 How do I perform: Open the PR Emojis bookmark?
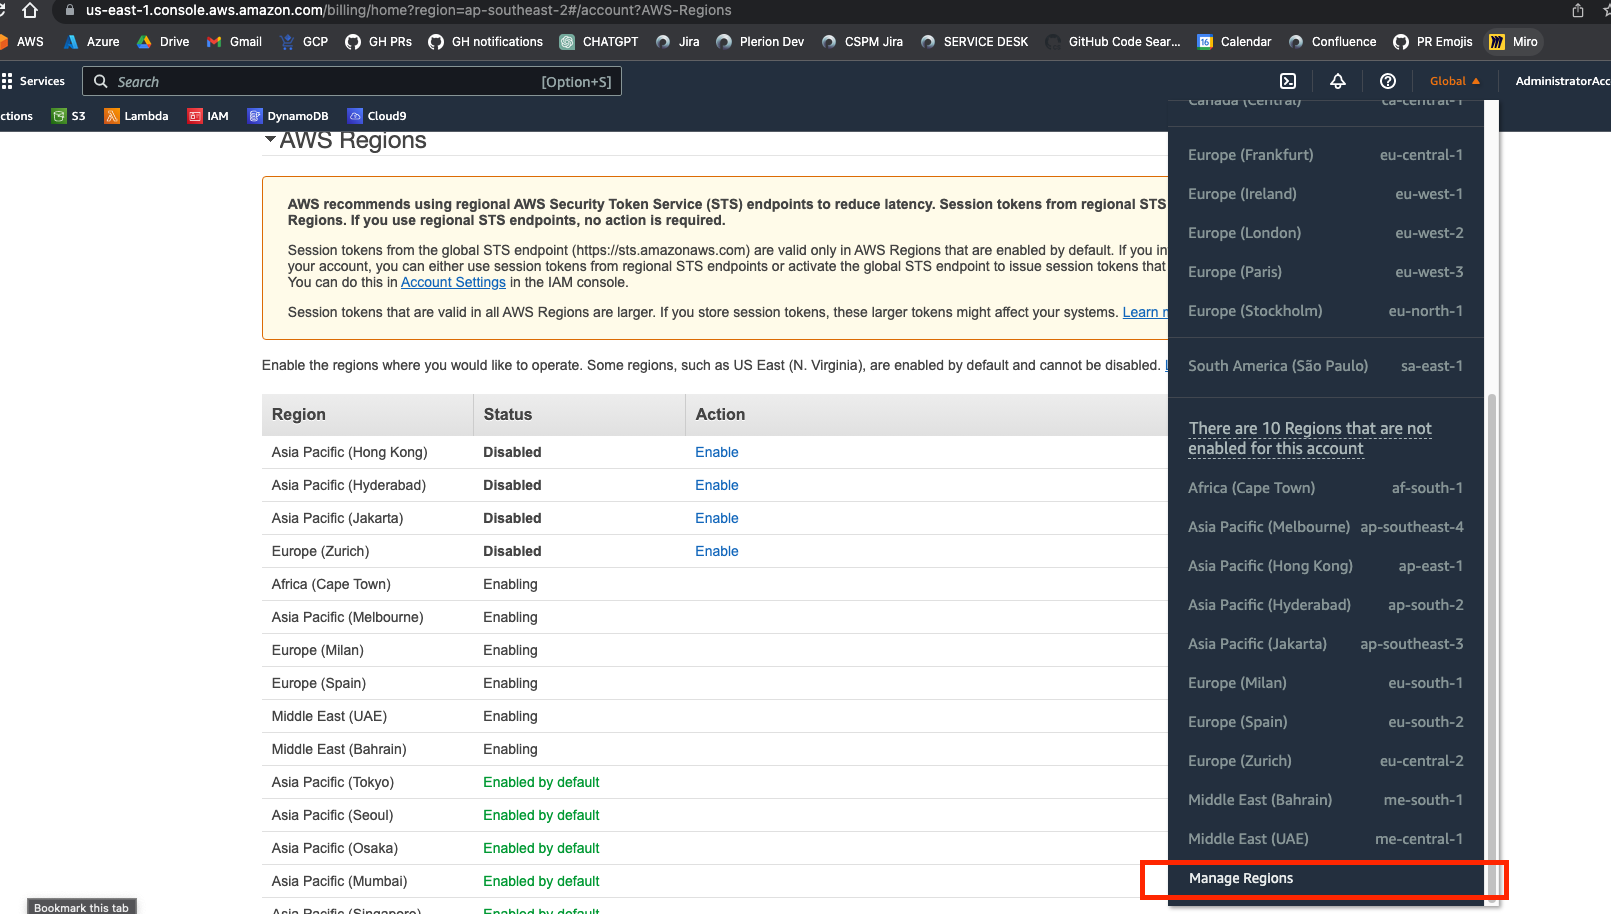tap(1432, 42)
